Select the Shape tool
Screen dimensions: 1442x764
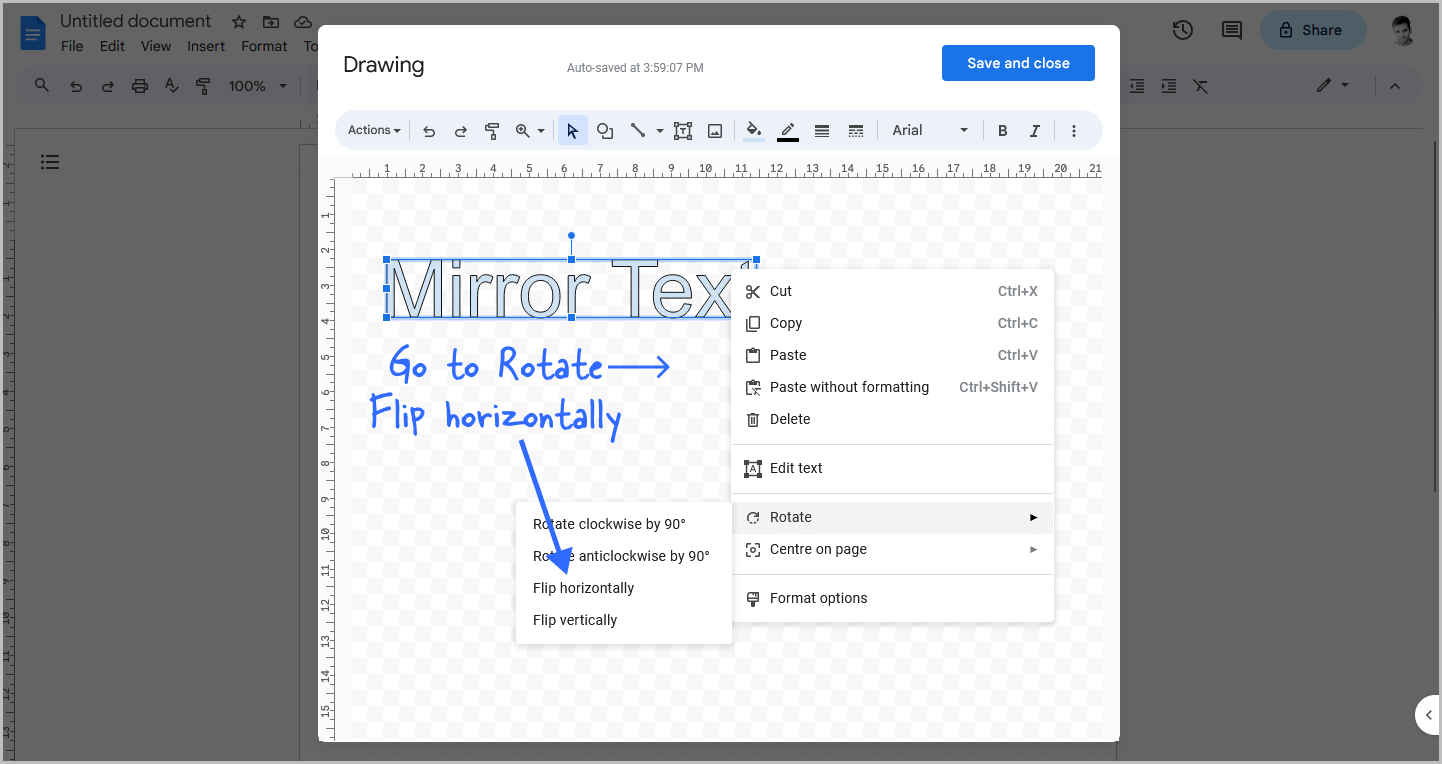tap(604, 130)
